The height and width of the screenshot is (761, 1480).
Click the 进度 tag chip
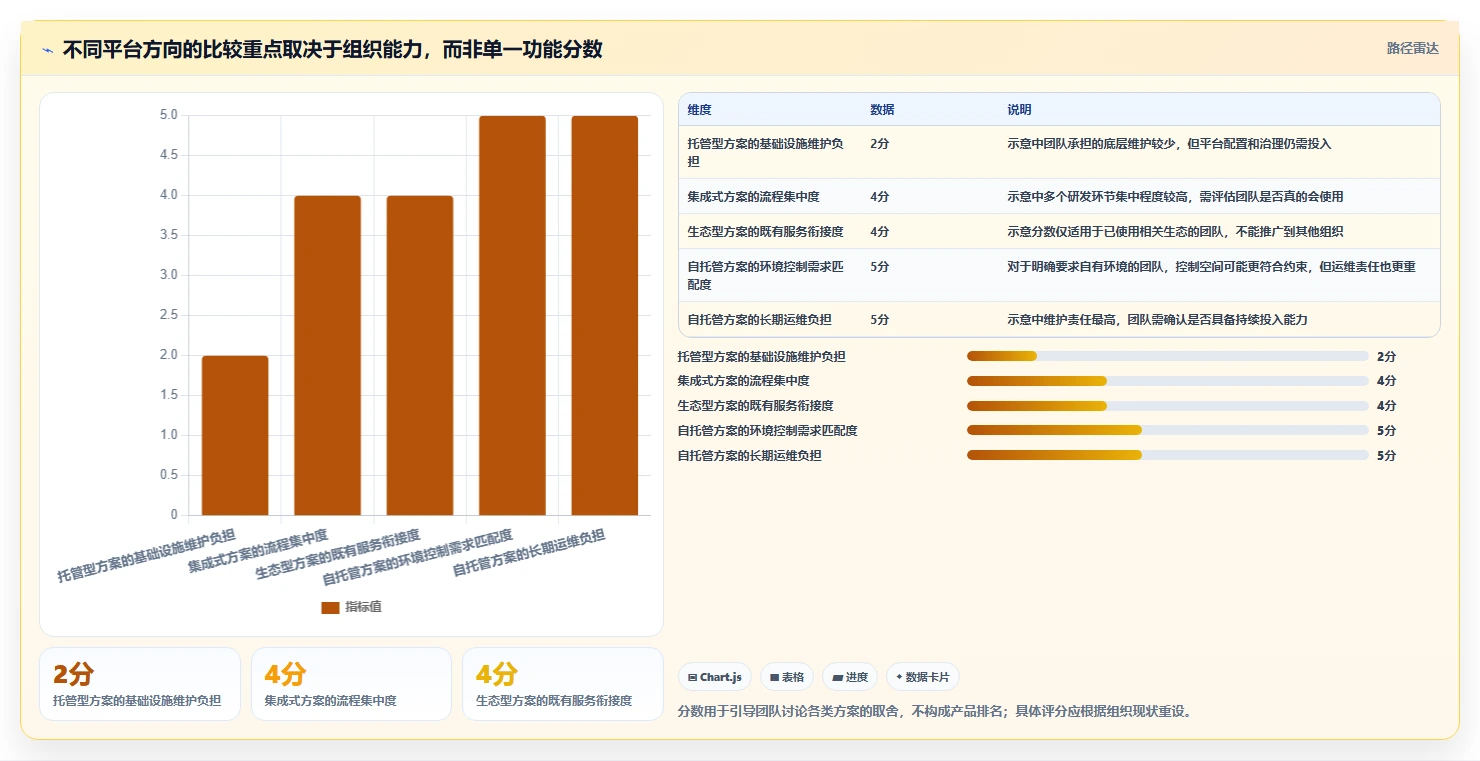(850, 677)
